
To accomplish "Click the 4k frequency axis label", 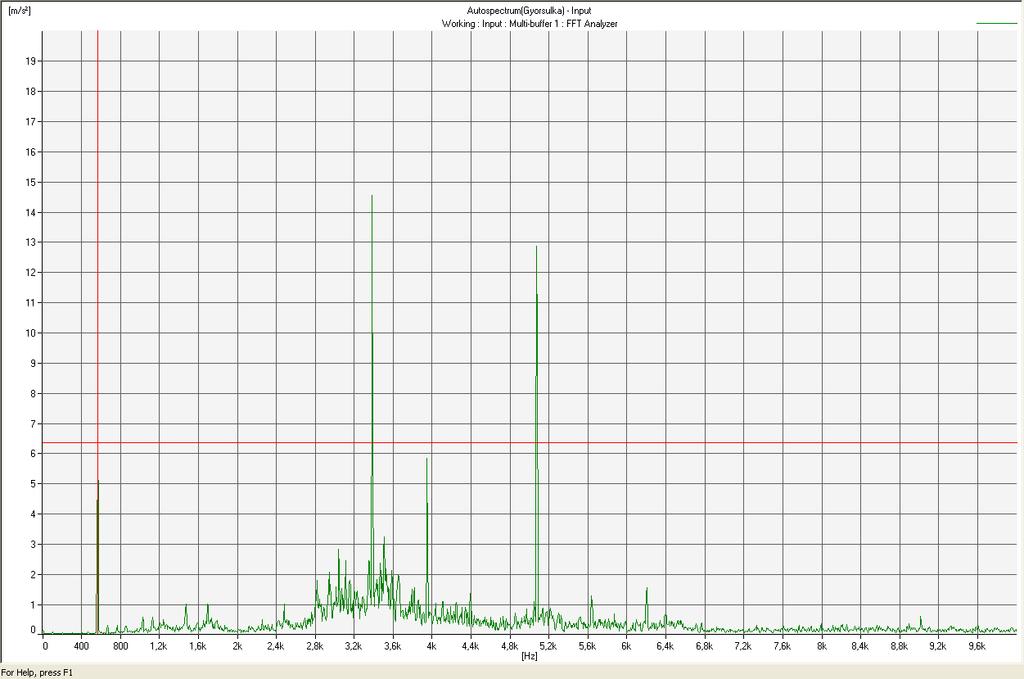I will (x=431, y=646).
